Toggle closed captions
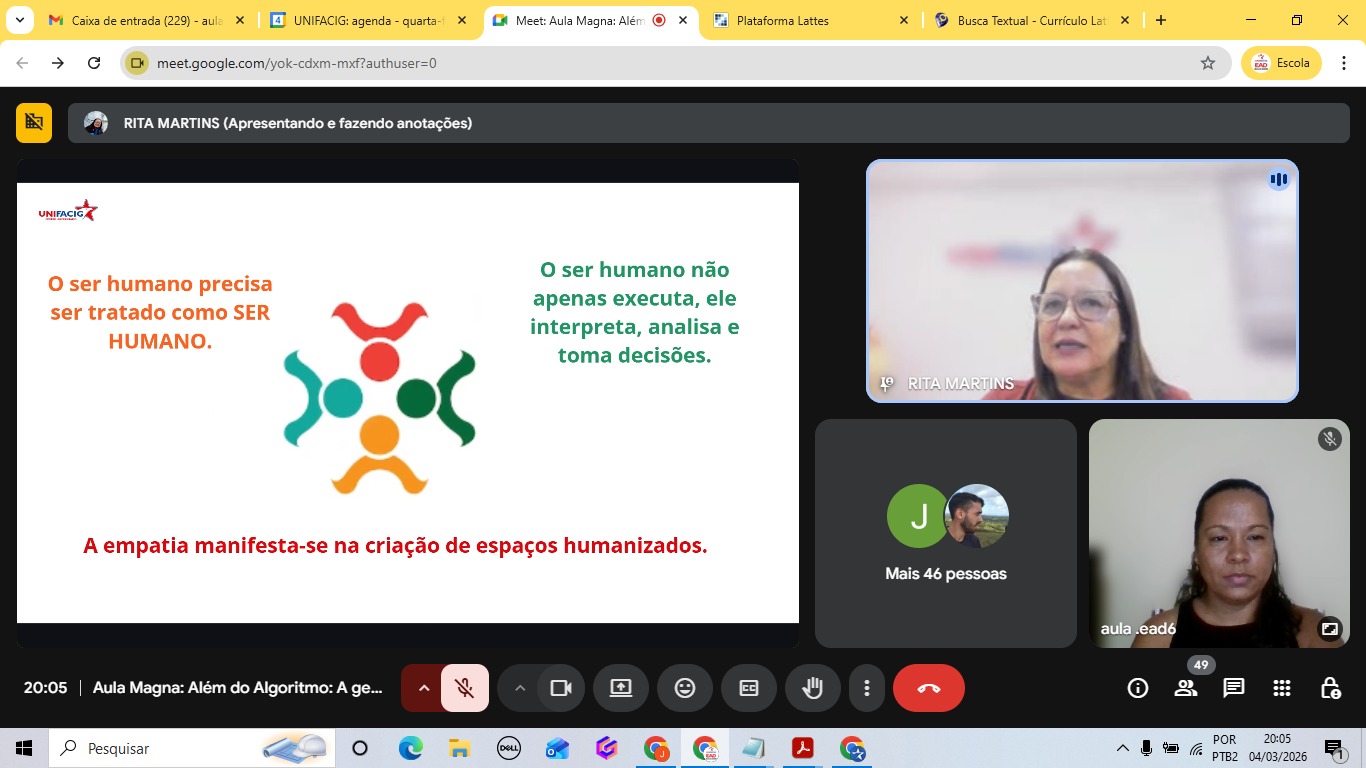Viewport: 1366px width, 768px height. click(748, 688)
